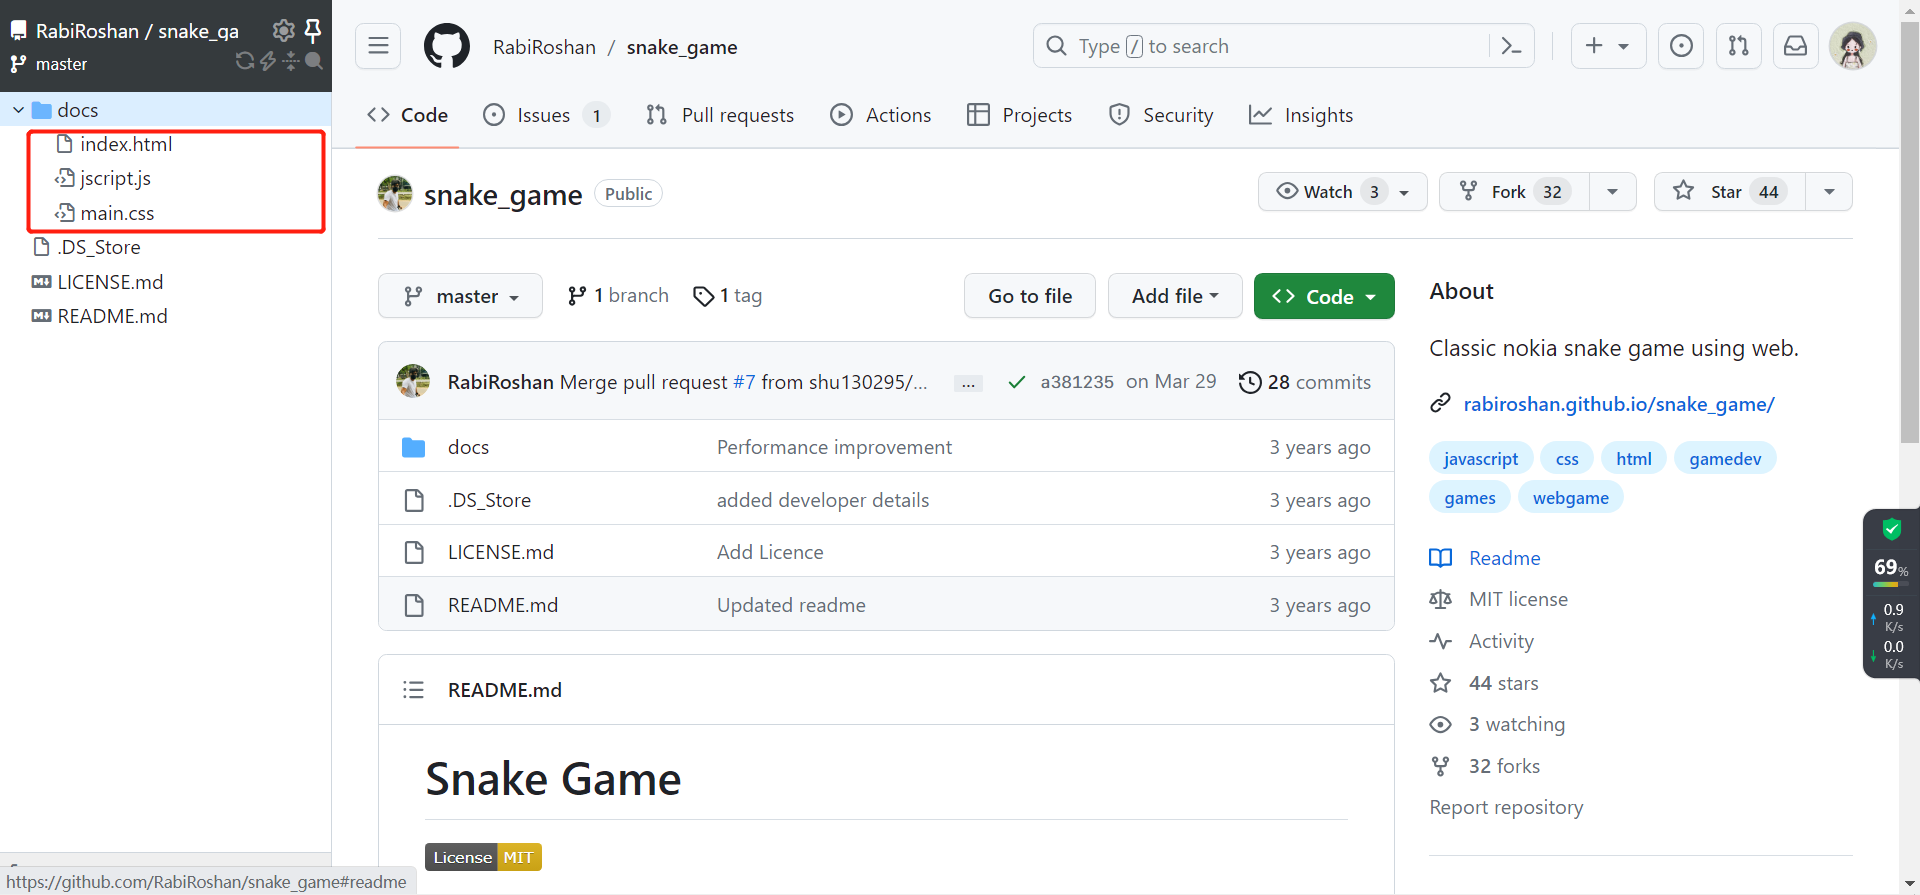Viewport: 1920px width, 895px height.
Task: Switch to the Issues tab
Action: pos(544,116)
